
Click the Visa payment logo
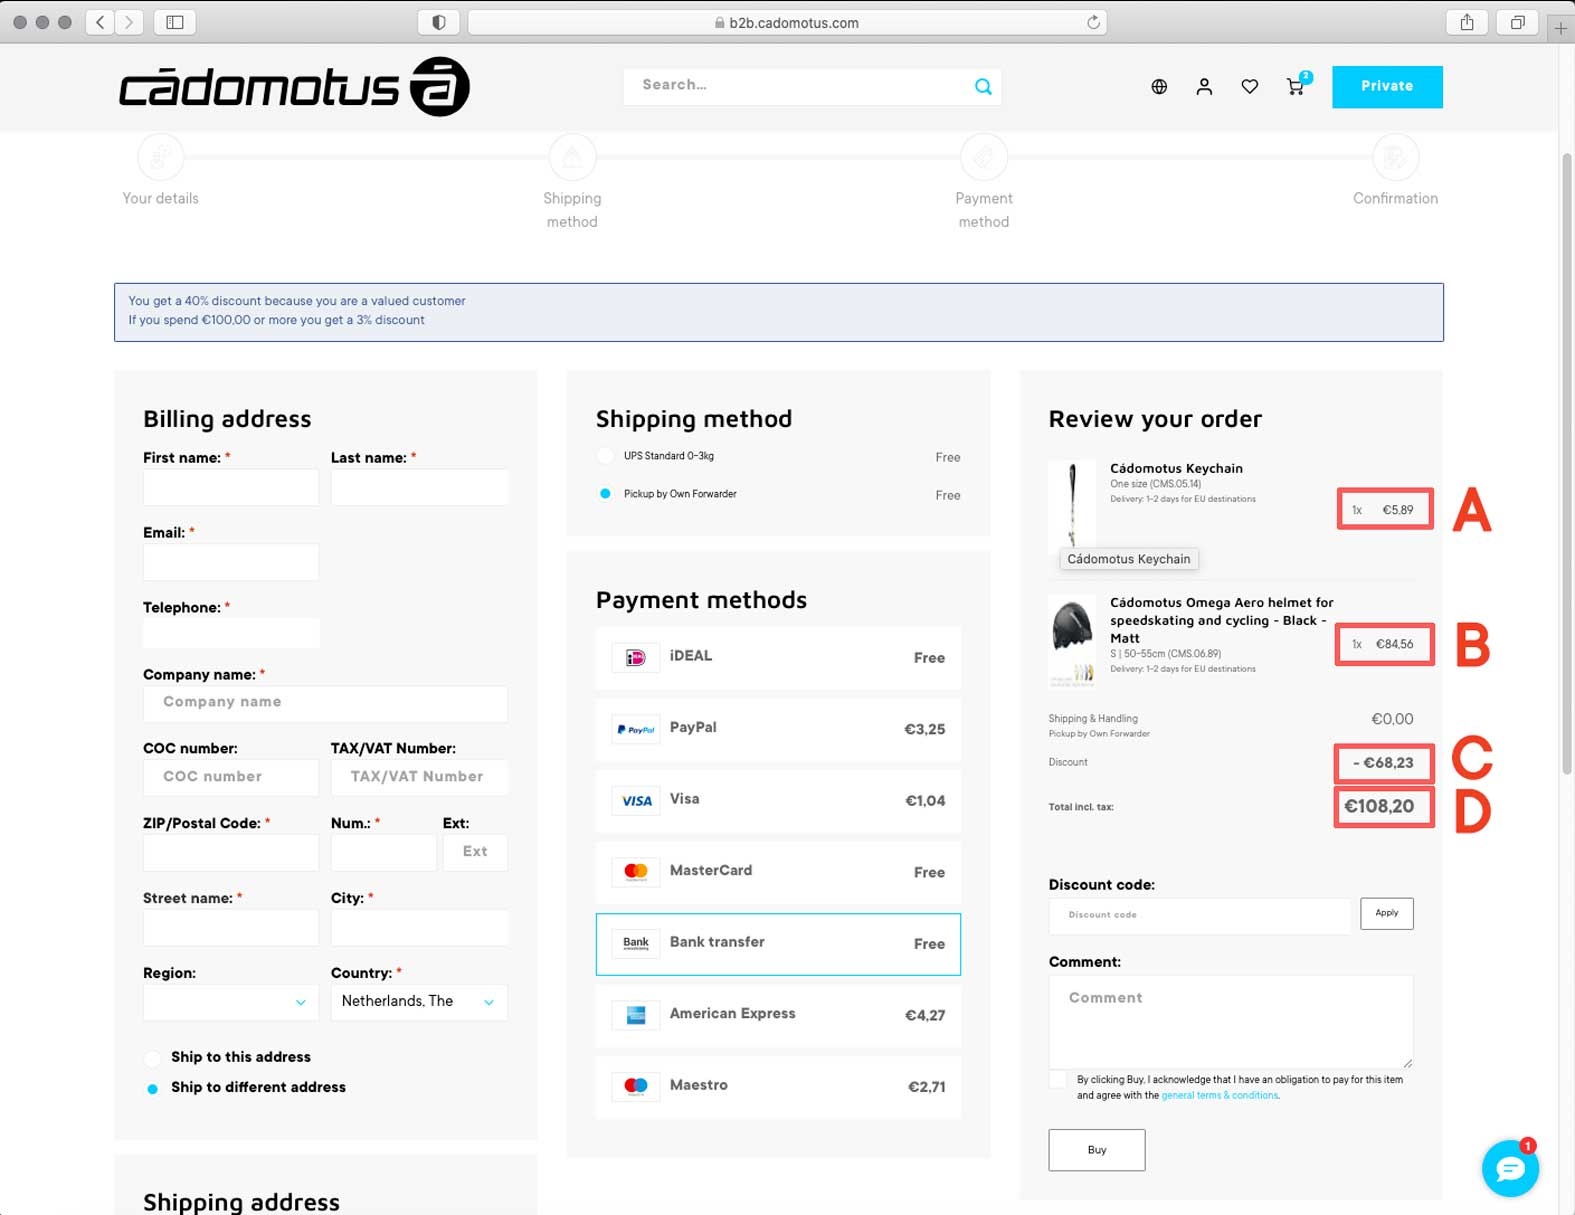(x=636, y=800)
